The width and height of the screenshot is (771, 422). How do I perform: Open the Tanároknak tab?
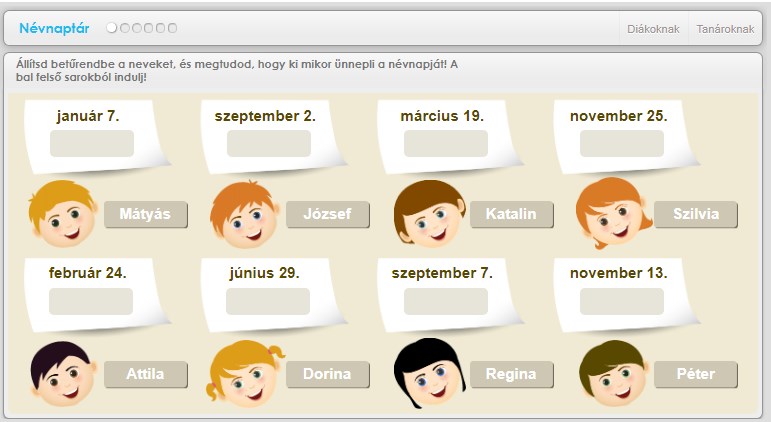[x=725, y=29]
